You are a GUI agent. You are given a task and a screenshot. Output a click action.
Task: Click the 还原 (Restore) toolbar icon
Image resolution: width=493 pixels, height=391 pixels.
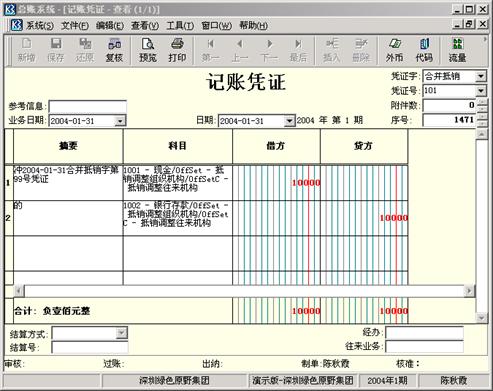(85, 50)
